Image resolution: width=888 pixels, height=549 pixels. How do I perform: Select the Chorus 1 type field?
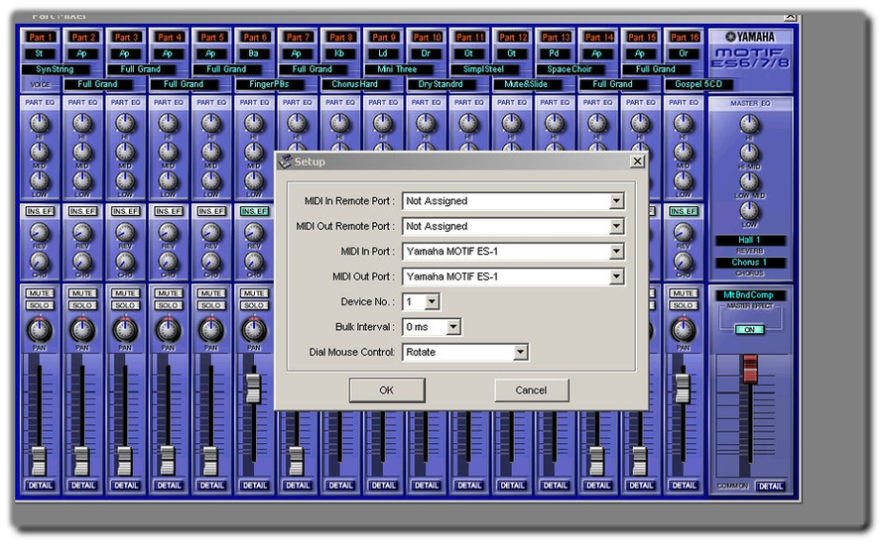pos(750,263)
